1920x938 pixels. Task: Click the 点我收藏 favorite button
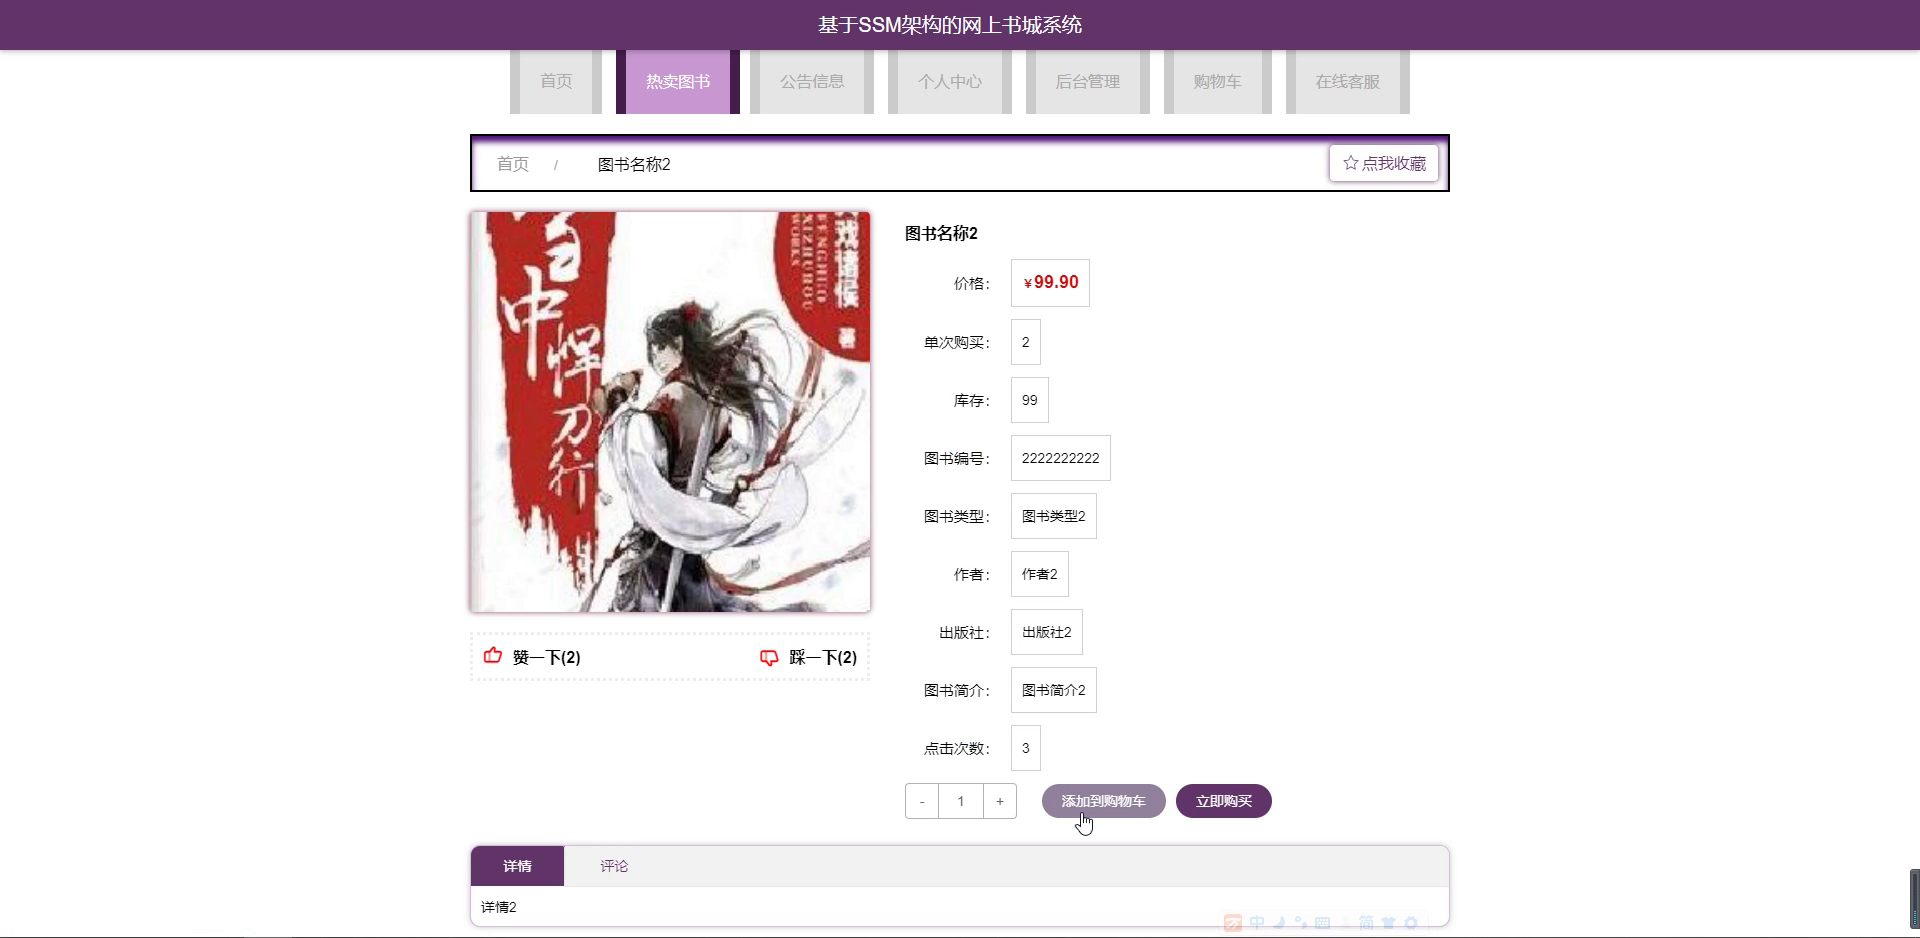[1384, 163]
